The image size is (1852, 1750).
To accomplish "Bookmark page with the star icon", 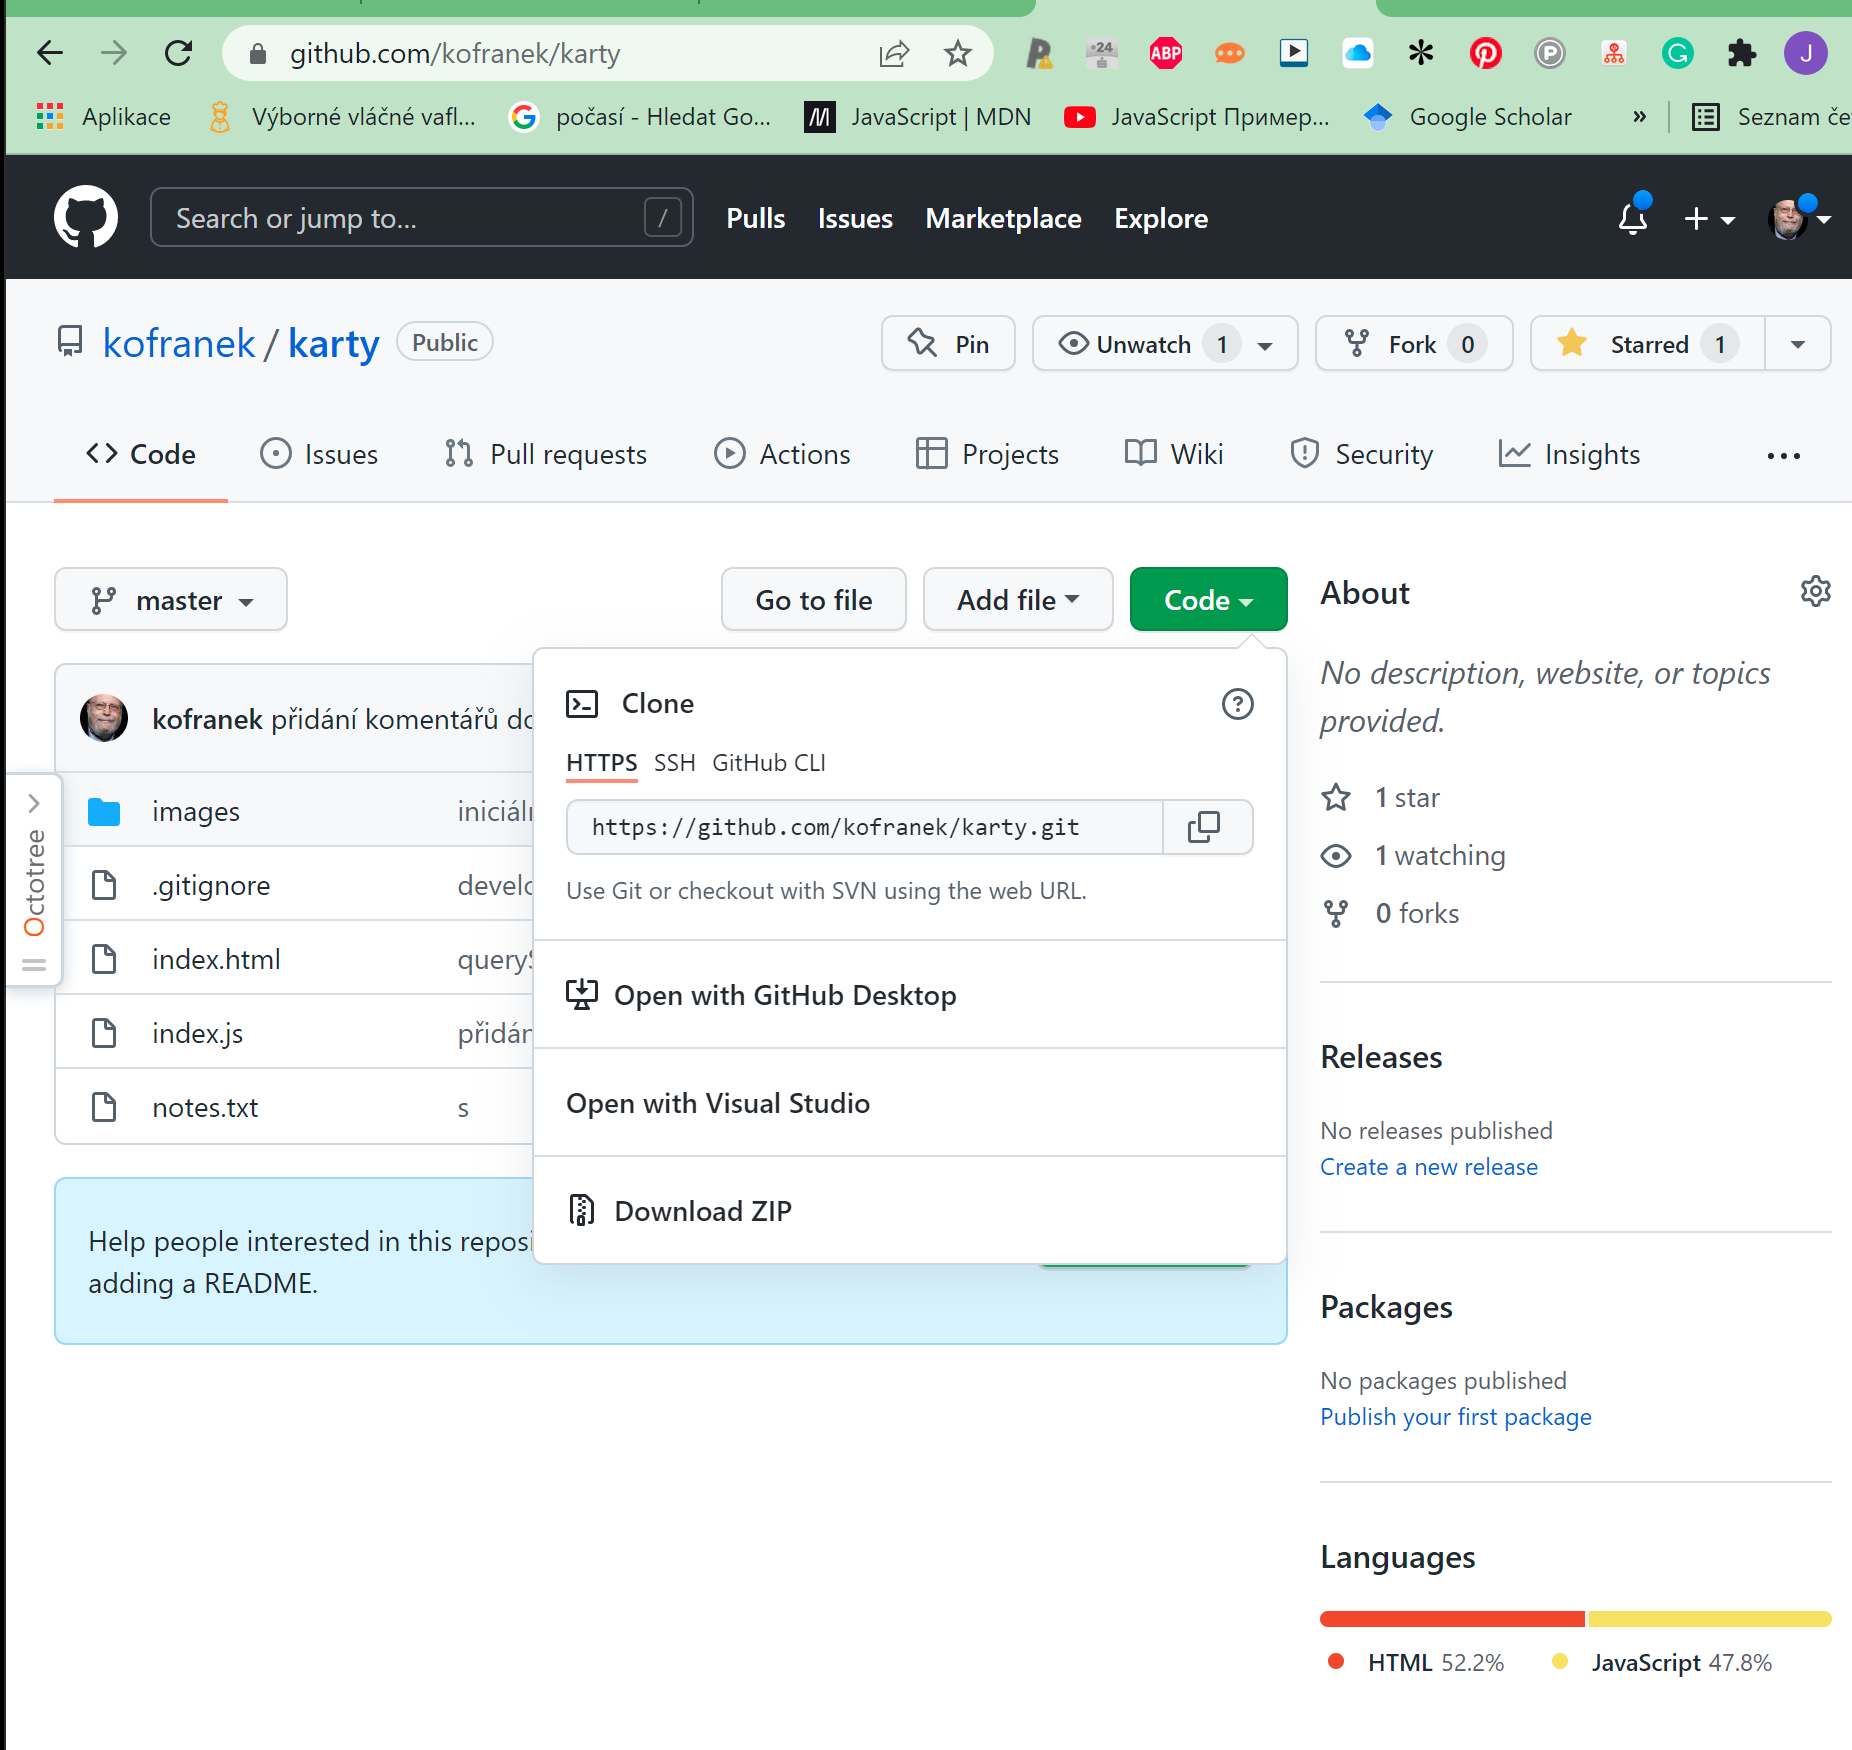I will (x=957, y=53).
